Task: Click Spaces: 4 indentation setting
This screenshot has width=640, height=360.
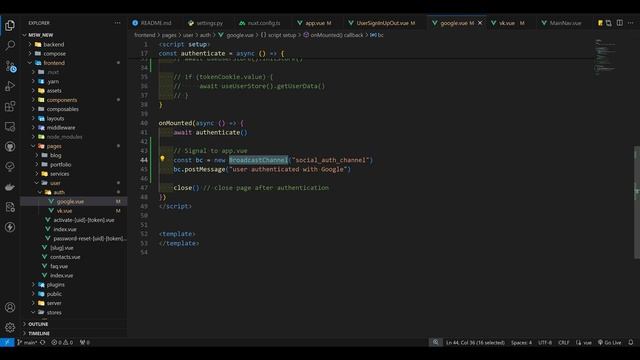Action: point(521,342)
